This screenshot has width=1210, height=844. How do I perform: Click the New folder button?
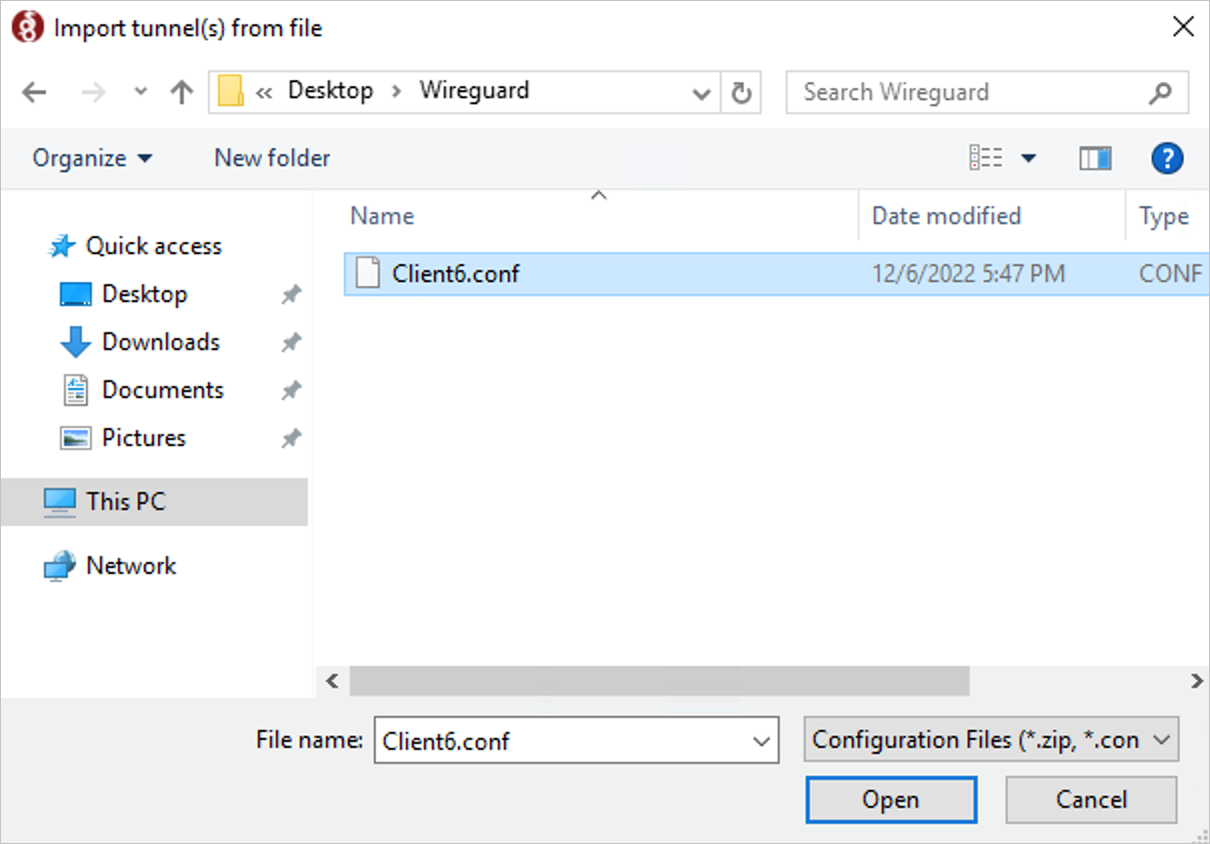tap(272, 158)
